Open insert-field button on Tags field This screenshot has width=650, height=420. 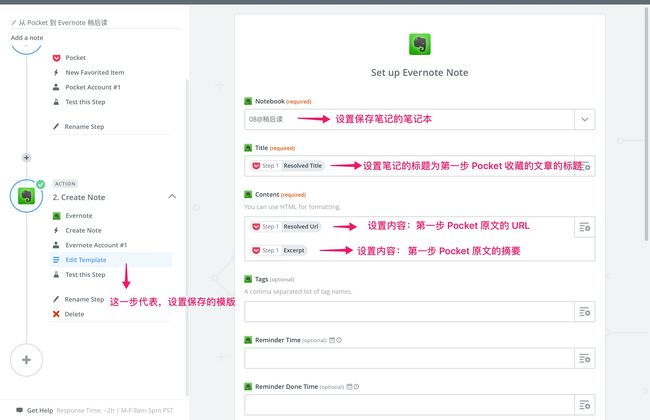click(585, 312)
